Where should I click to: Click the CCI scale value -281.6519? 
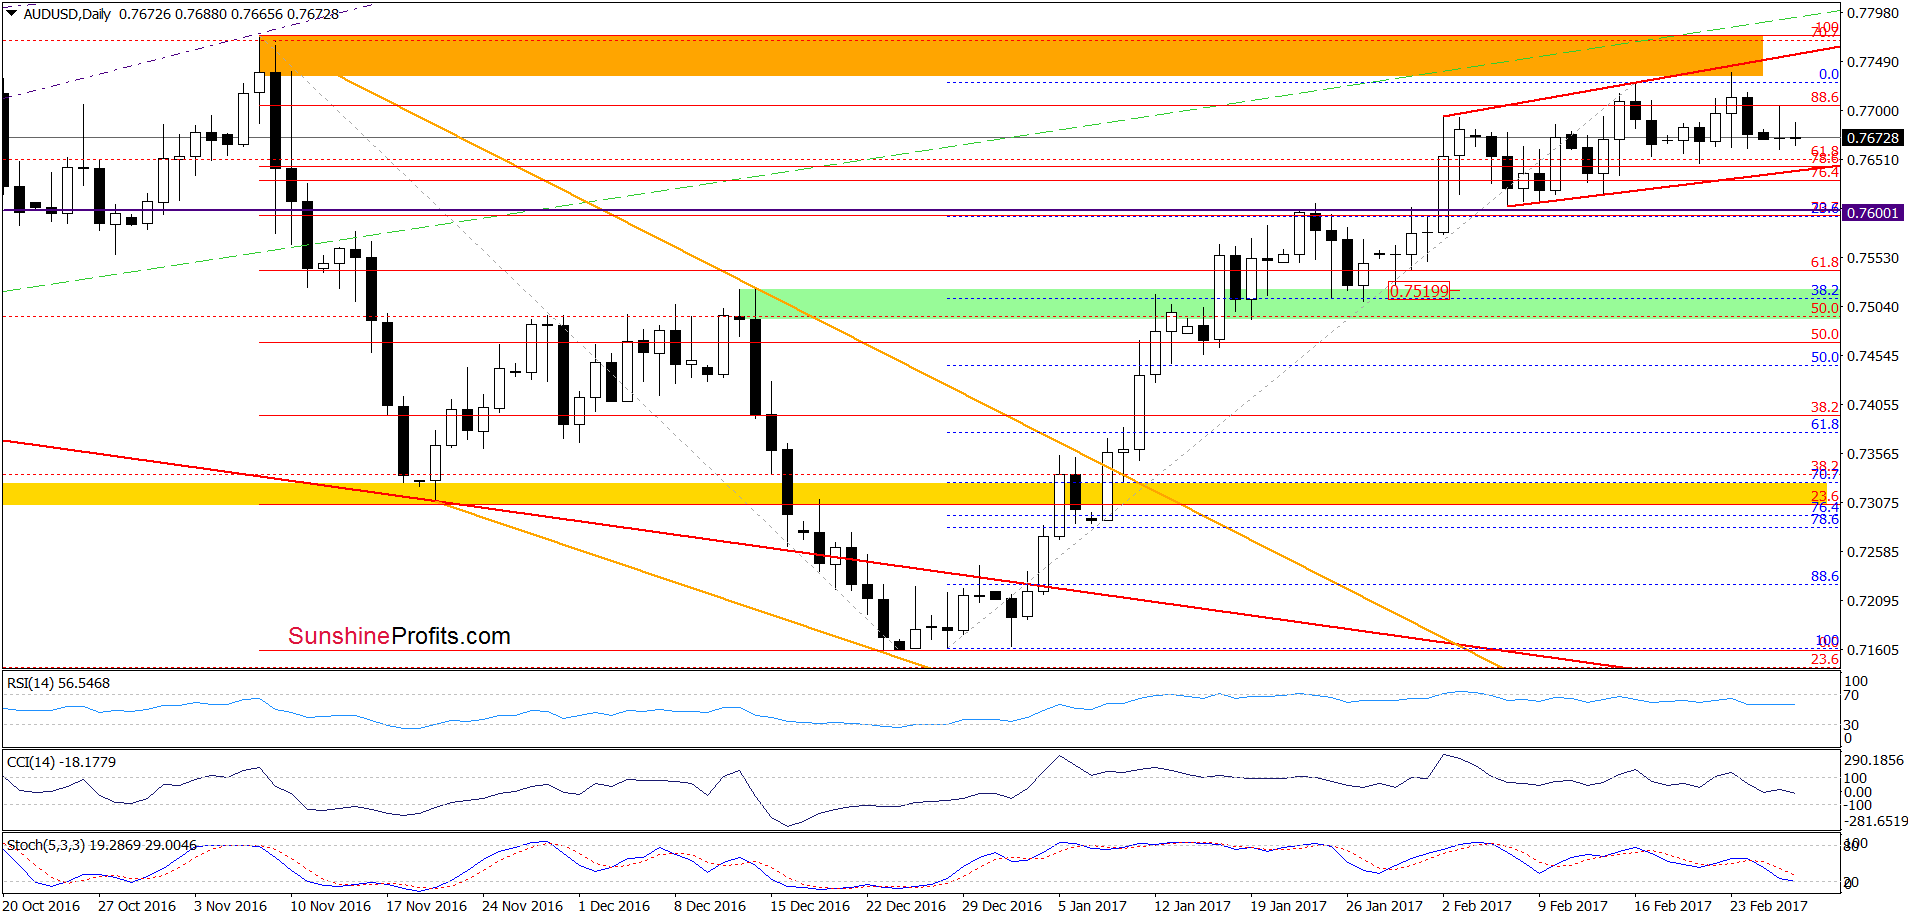[x=1876, y=821]
